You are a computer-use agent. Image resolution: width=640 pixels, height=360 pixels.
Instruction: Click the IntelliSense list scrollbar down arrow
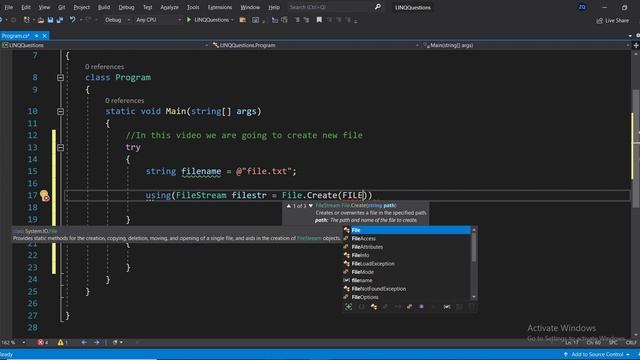click(474, 297)
